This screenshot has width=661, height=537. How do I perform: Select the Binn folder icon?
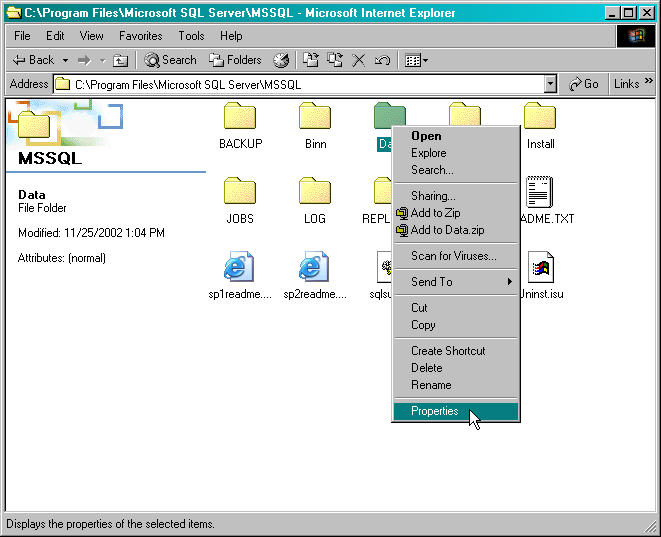pos(315,115)
